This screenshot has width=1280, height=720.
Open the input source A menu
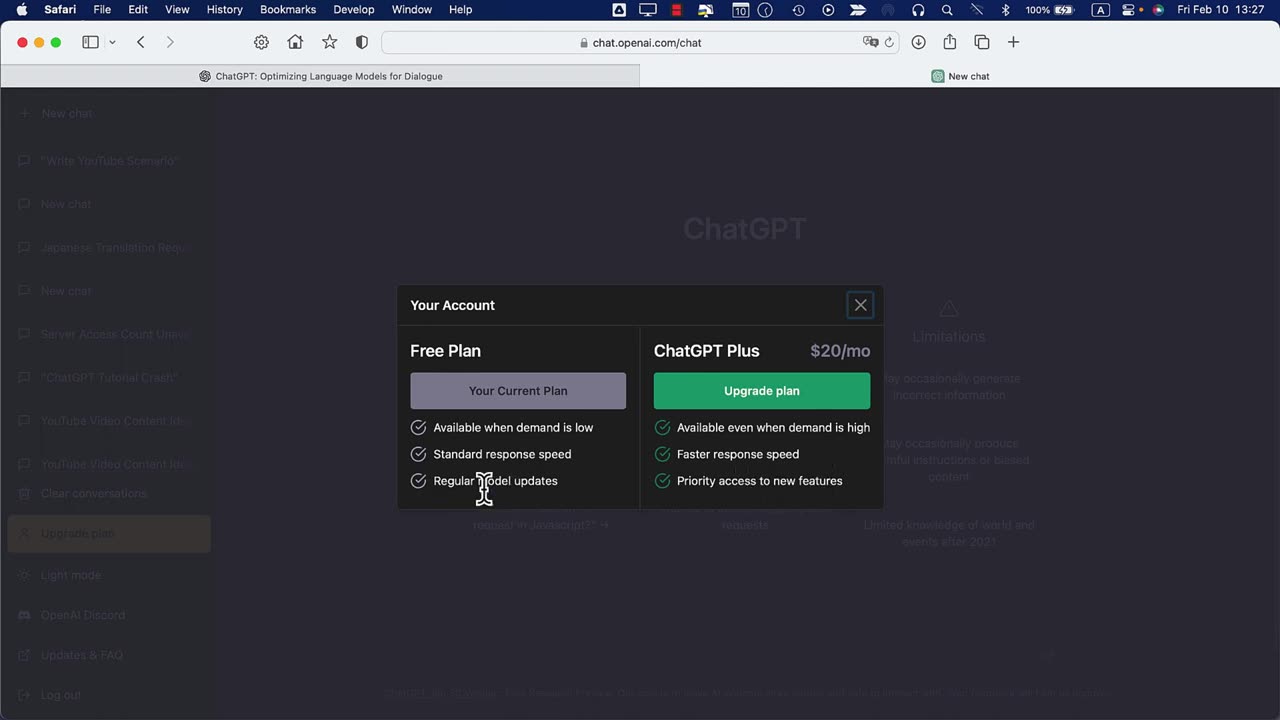[x=1100, y=10]
